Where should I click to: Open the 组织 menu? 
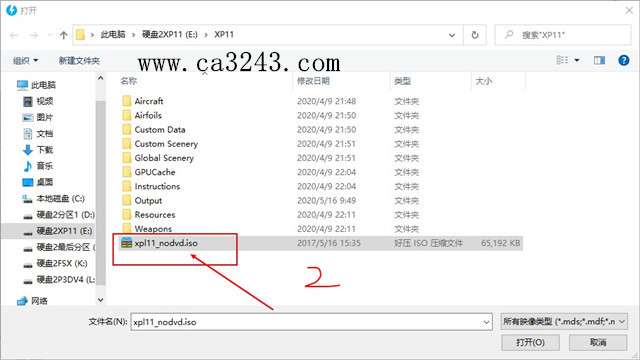point(25,61)
